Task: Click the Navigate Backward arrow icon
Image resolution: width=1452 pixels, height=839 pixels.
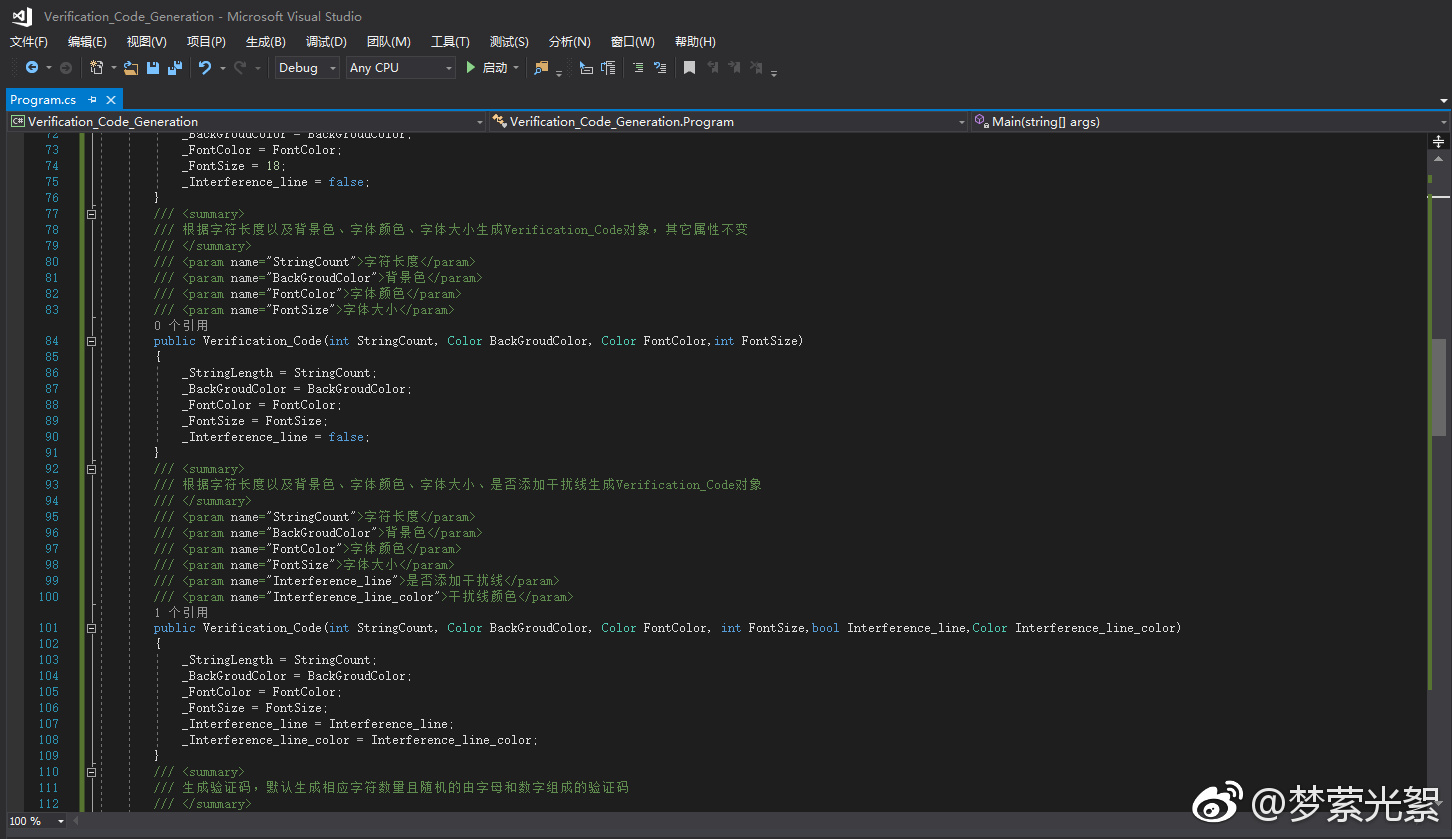Action: click(32, 68)
